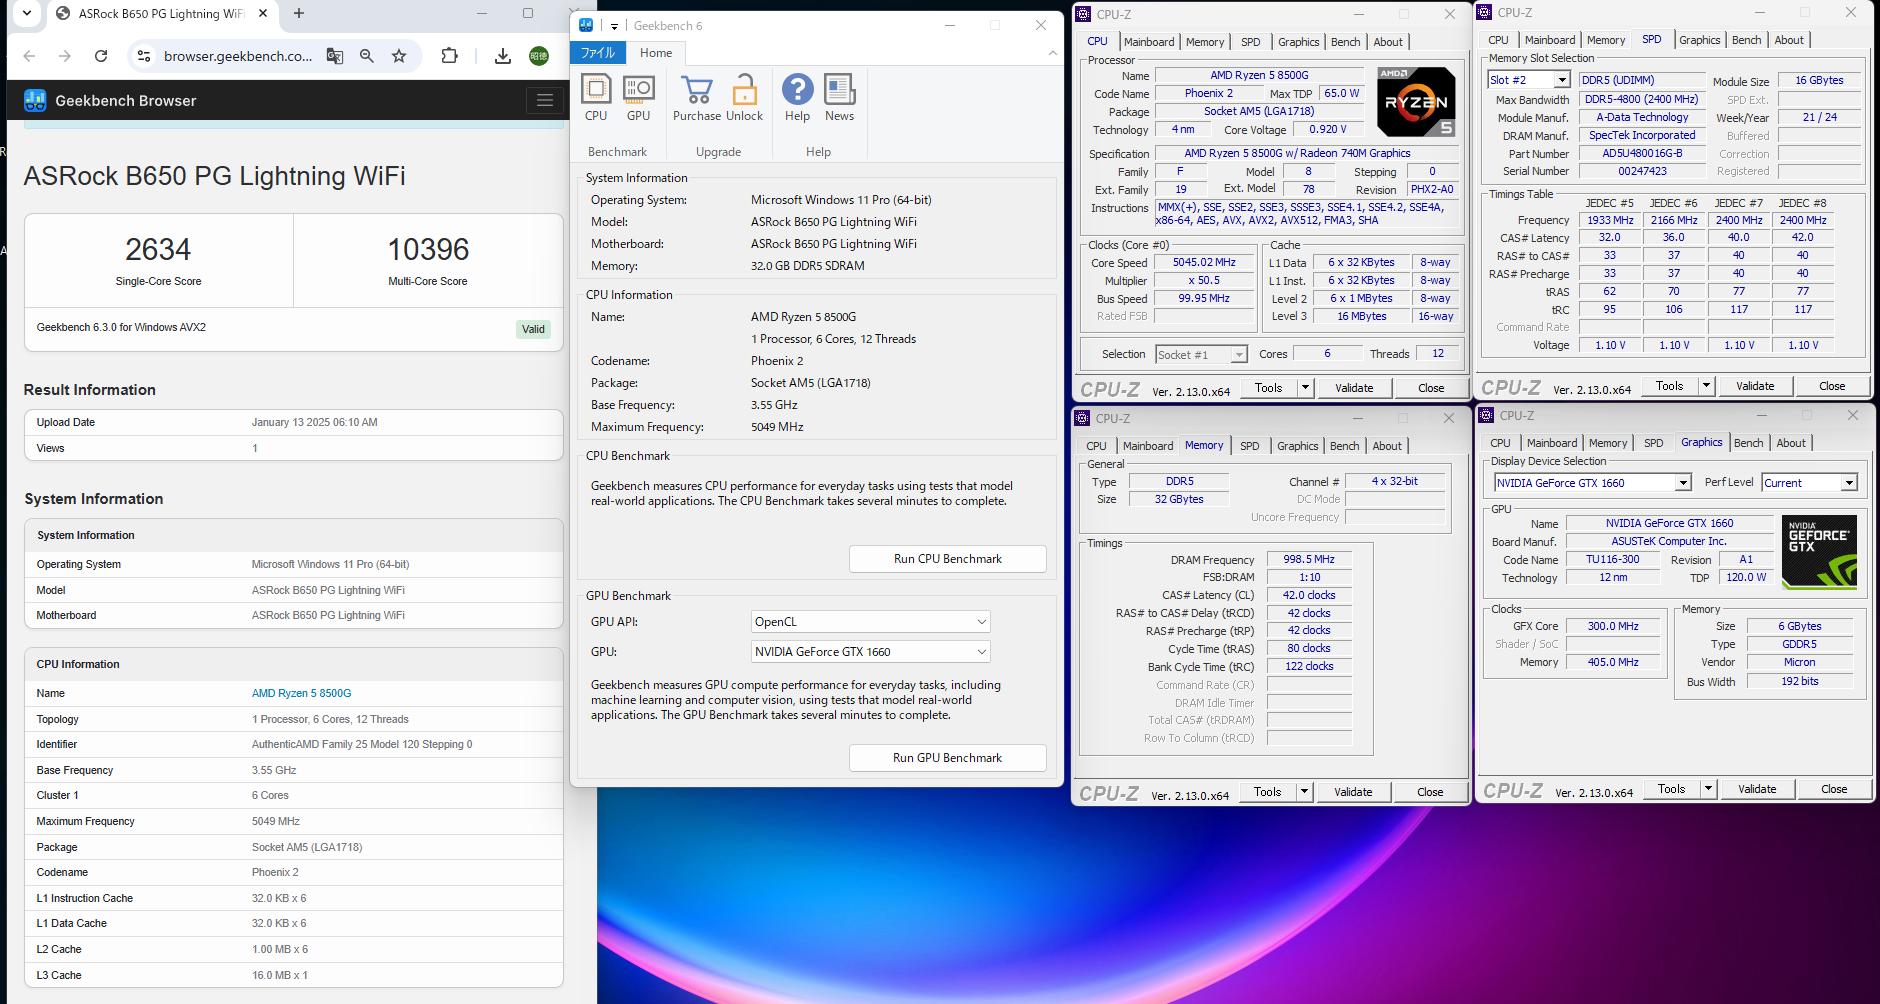This screenshot has width=1880, height=1004.
Task: Open Tools dropdown arrow in CPU-Z Memory window
Action: [x=1304, y=792]
